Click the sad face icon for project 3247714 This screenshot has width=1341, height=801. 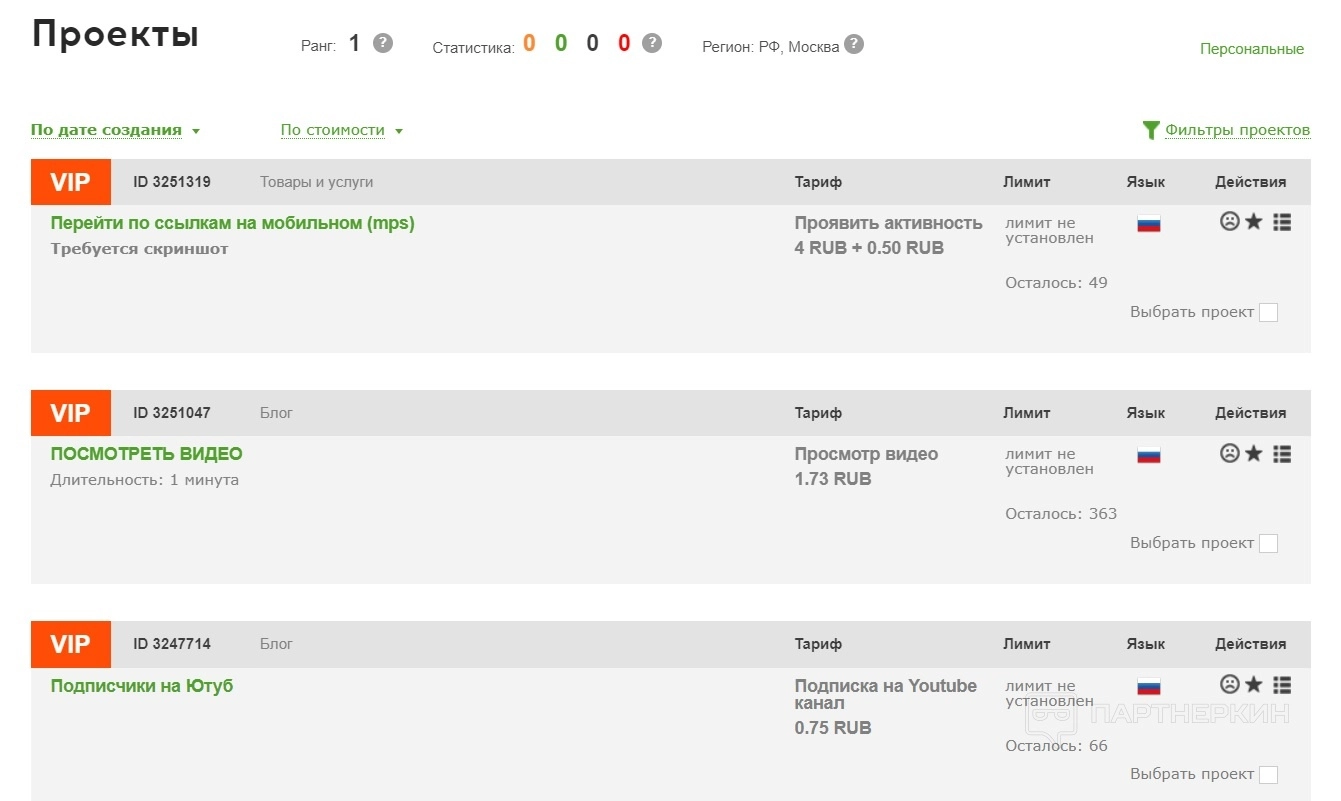pos(1230,685)
